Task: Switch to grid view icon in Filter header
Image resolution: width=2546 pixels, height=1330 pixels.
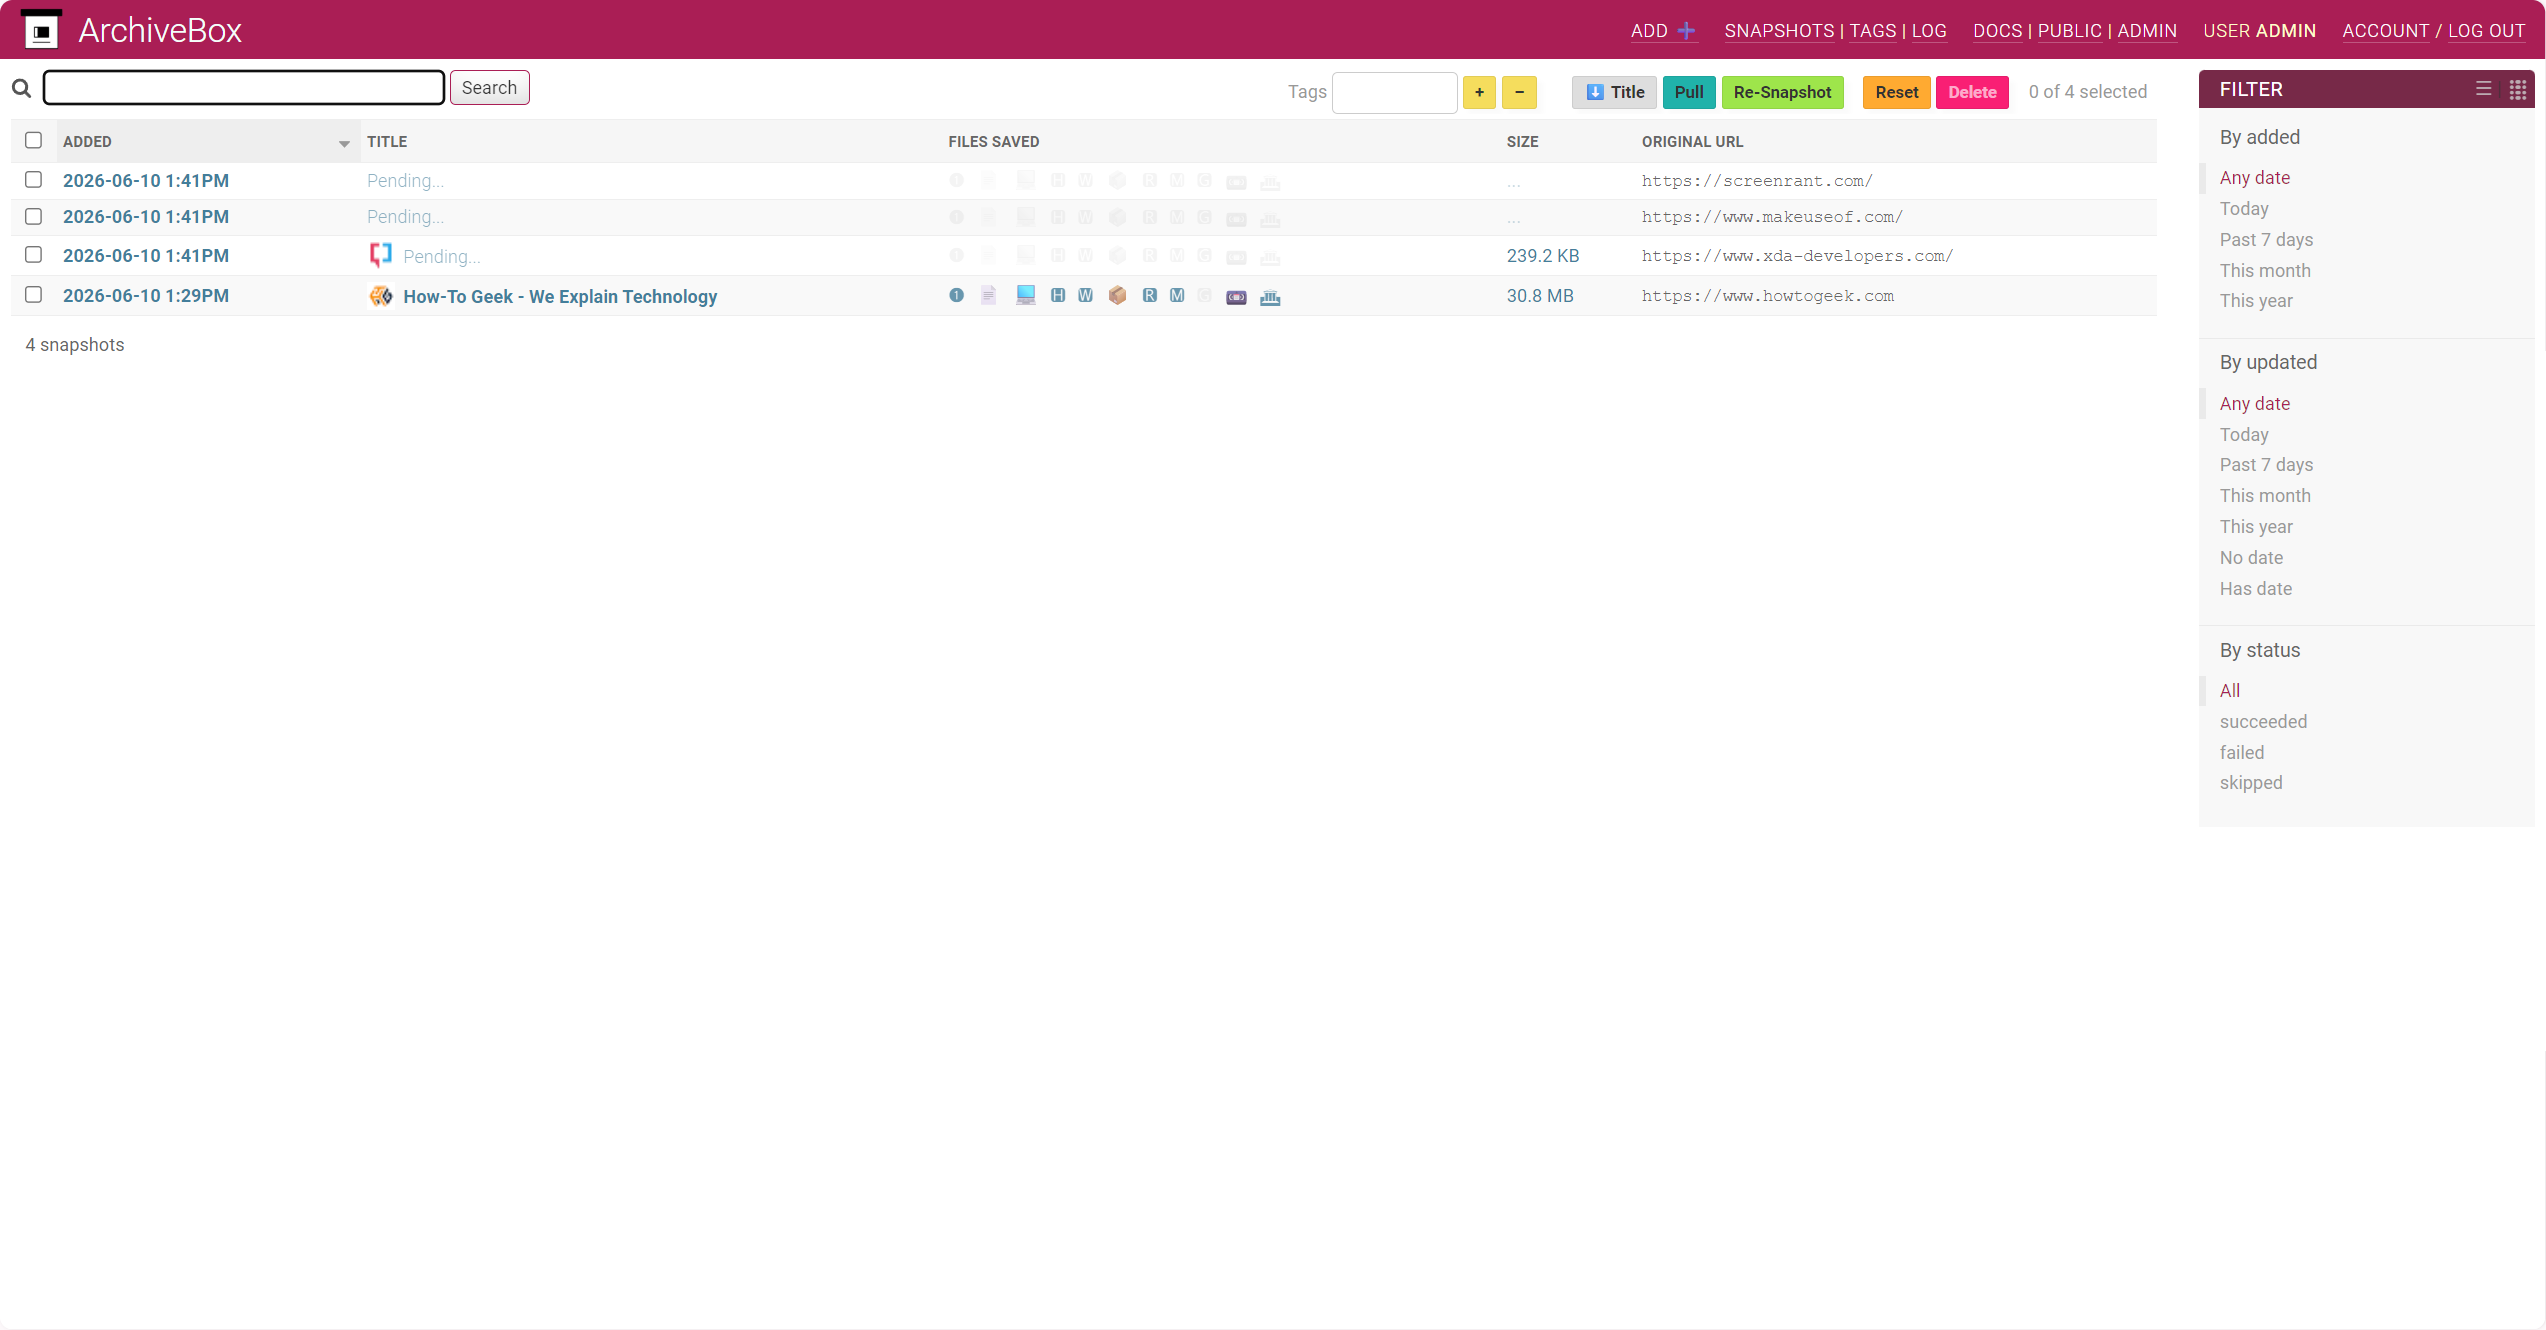Action: 2517,90
